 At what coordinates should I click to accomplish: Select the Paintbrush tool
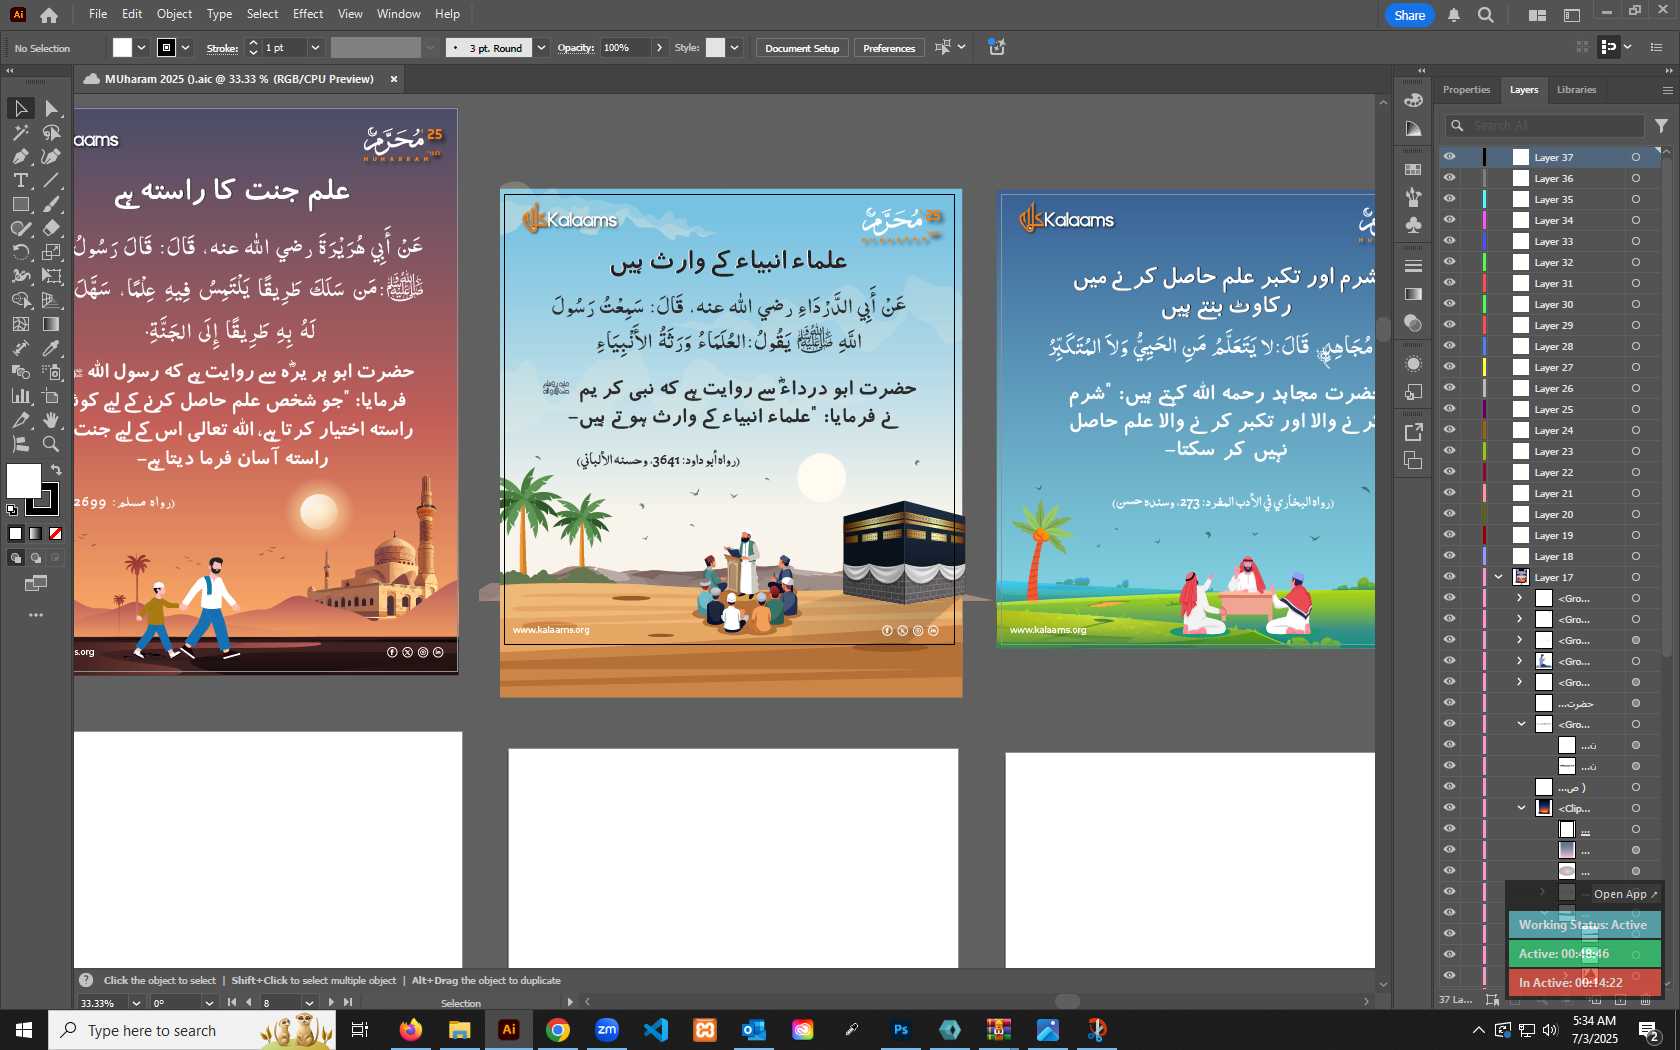coord(51,204)
